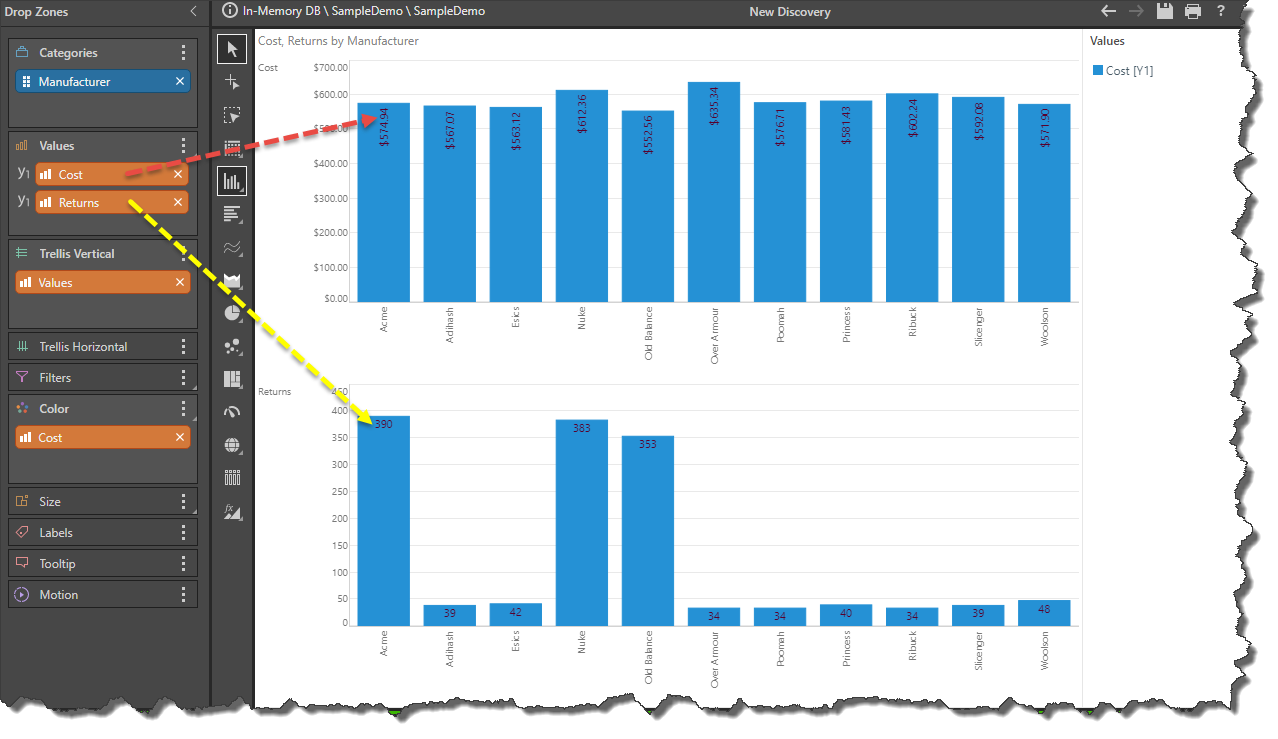Select the globe map visualization
This screenshot has height=739, width=1278.
pyautogui.click(x=232, y=445)
